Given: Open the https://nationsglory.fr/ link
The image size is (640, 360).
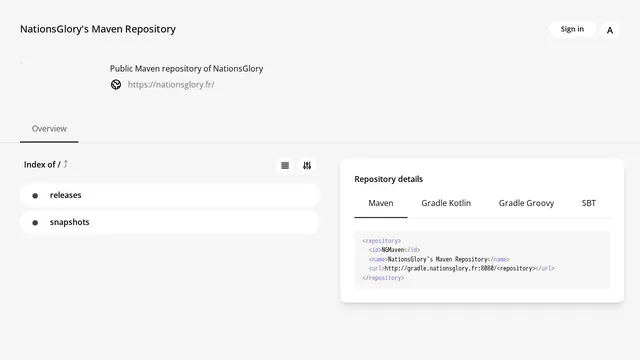Looking at the screenshot, I should coord(171,84).
